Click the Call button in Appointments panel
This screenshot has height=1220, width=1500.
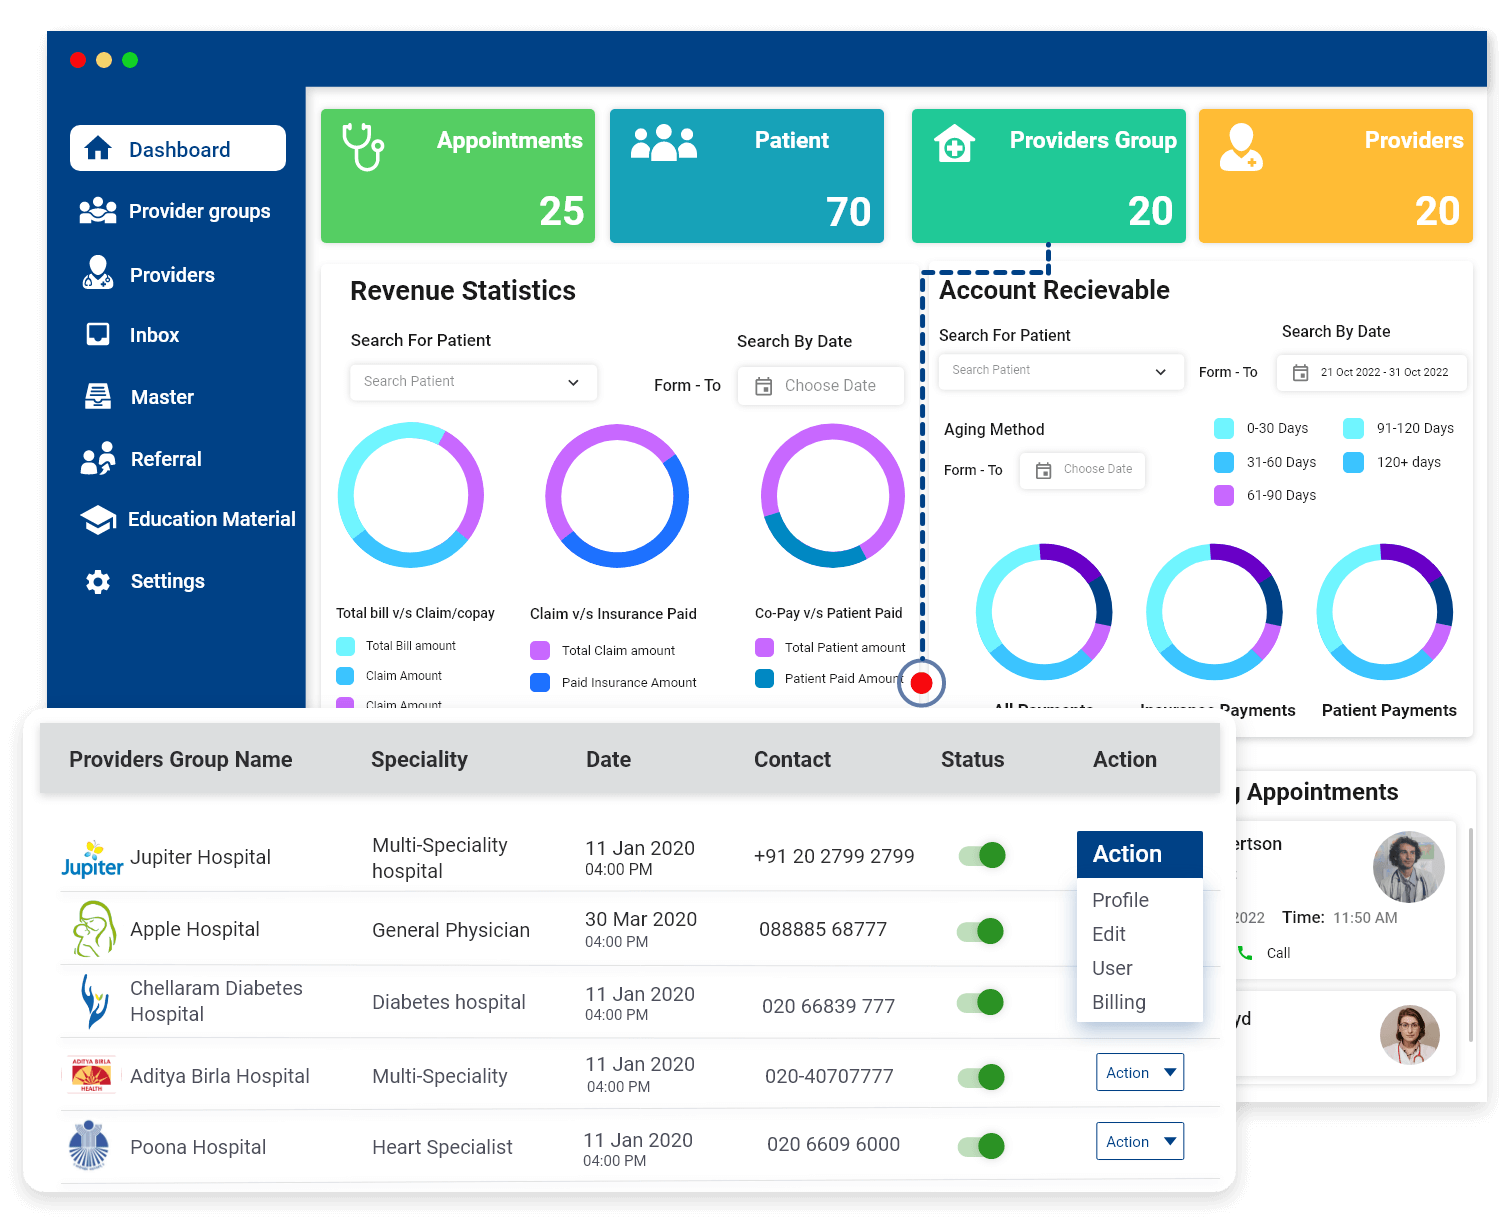[1266, 952]
